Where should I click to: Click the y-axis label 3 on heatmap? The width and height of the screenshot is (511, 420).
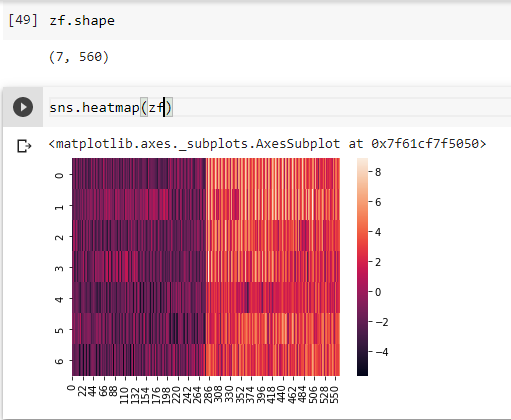[x=59, y=268]
